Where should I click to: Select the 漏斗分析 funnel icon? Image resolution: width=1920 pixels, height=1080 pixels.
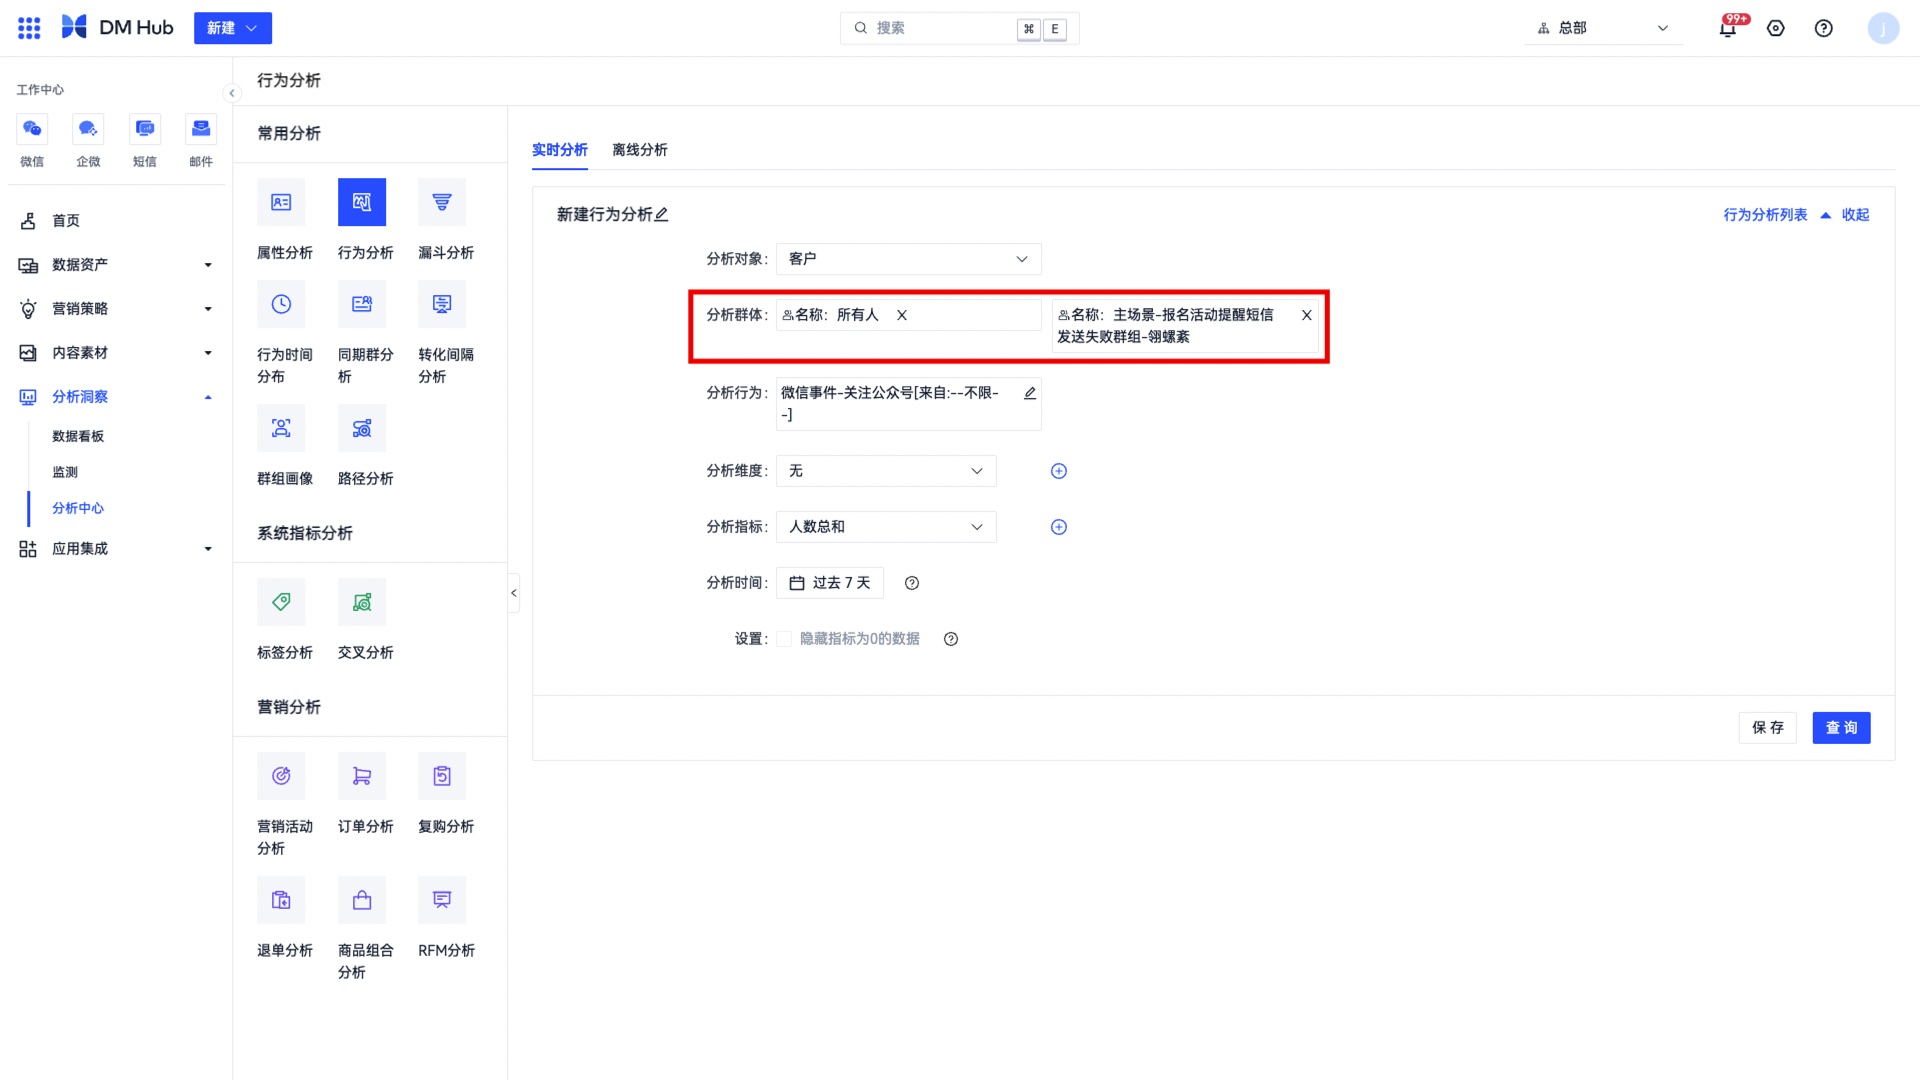click(442, 202)
